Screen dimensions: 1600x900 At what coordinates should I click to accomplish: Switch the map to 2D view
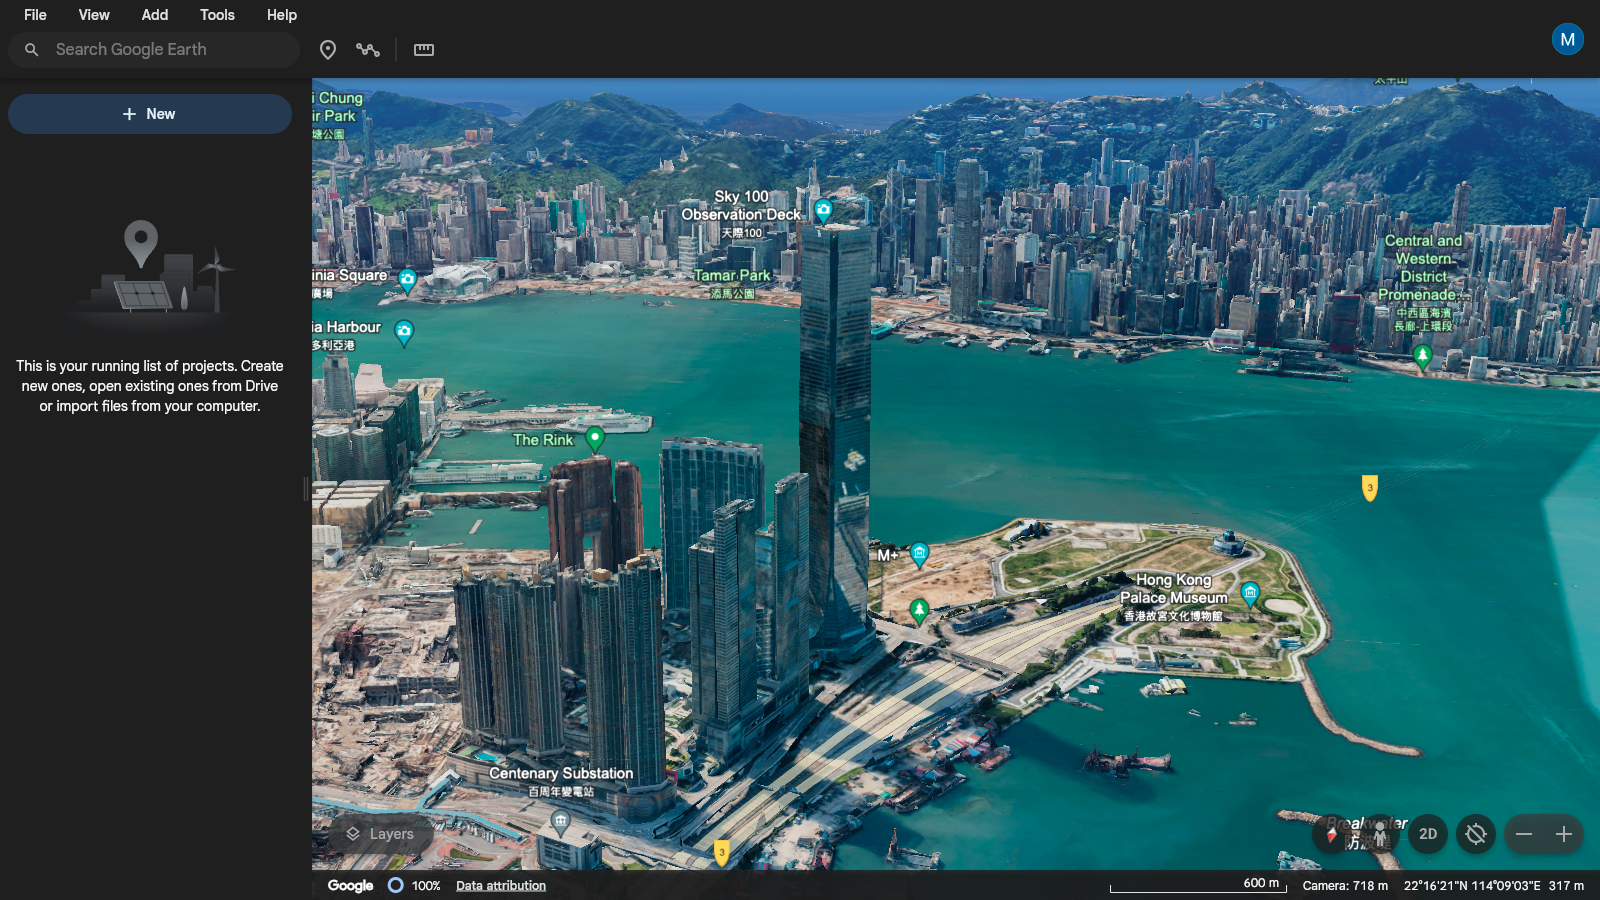click(x=1428, y=834)
